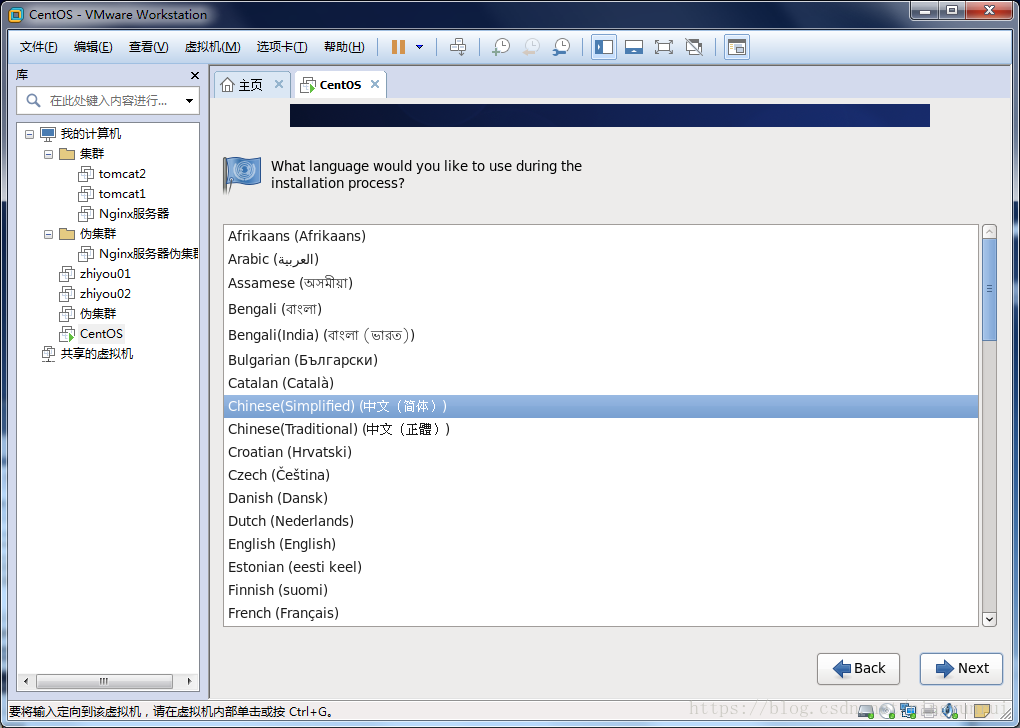Screen dimensions: 1020x728
Task: Select Croatian language
Action: pyautogui.click(x=600, y=452)
